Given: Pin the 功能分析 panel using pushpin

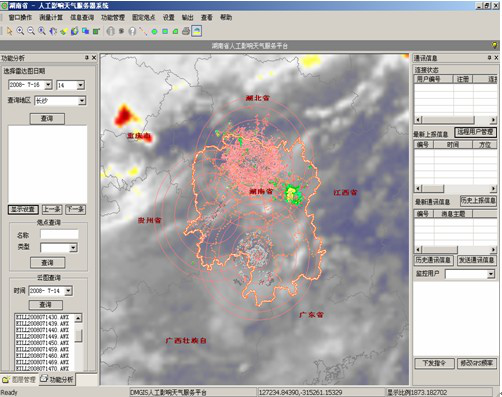Looking at the screenshot, I should pyautogui.click(x=87, y=58).
